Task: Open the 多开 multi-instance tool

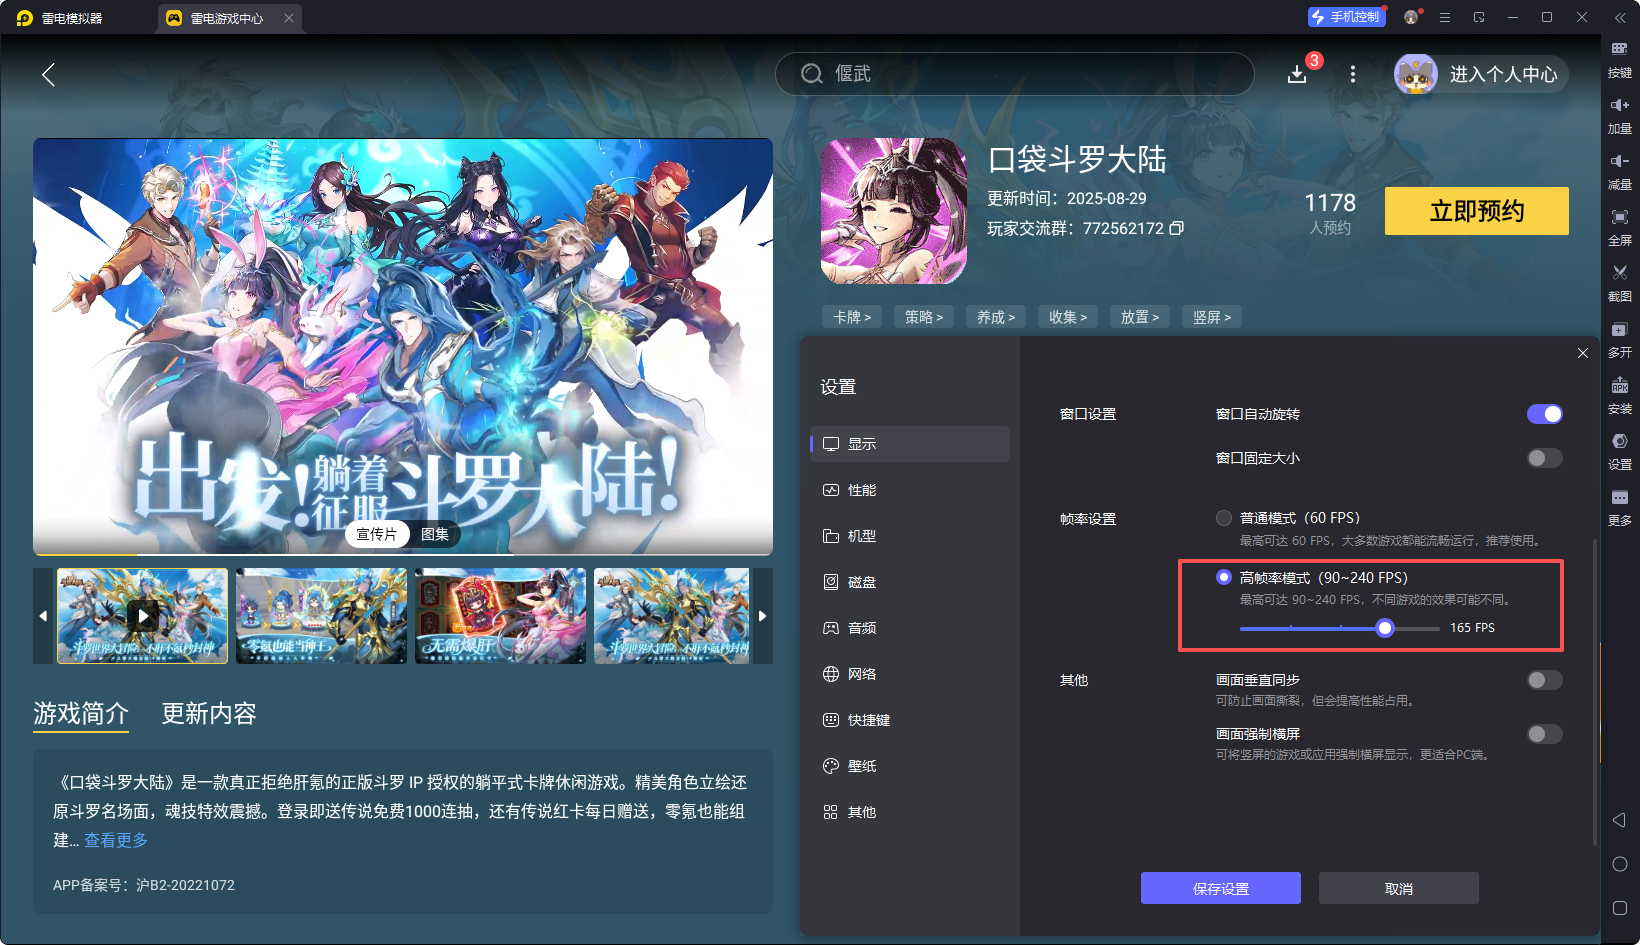Action: pyautogui.click(x=1620, y=340)
